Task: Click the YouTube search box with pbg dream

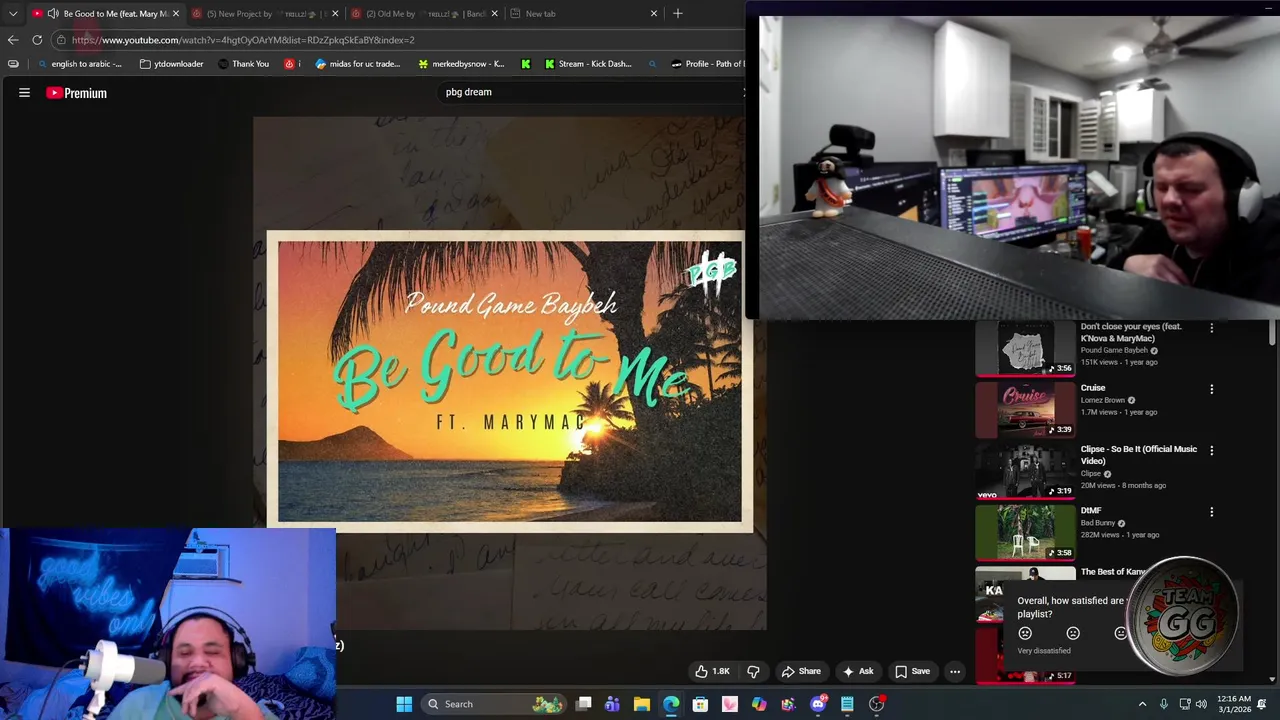Action: click(x=590, y=92)
